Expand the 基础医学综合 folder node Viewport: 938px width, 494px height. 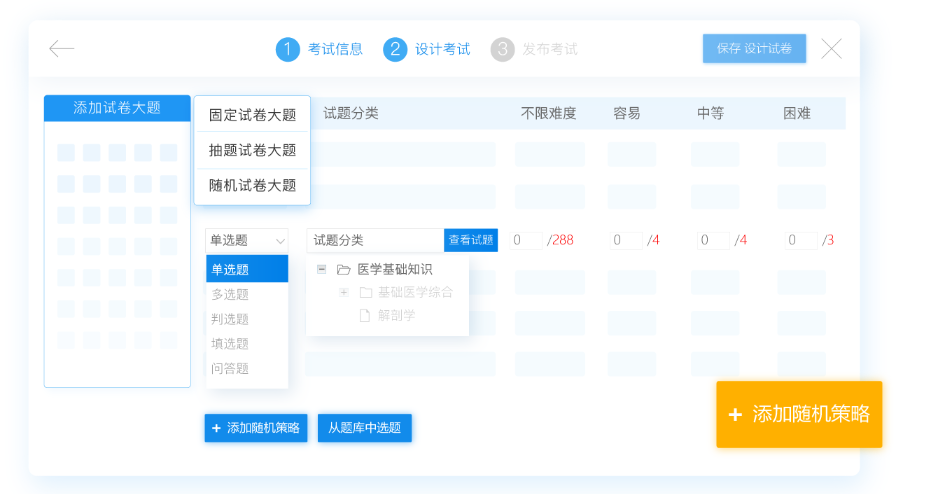point(344,292)
